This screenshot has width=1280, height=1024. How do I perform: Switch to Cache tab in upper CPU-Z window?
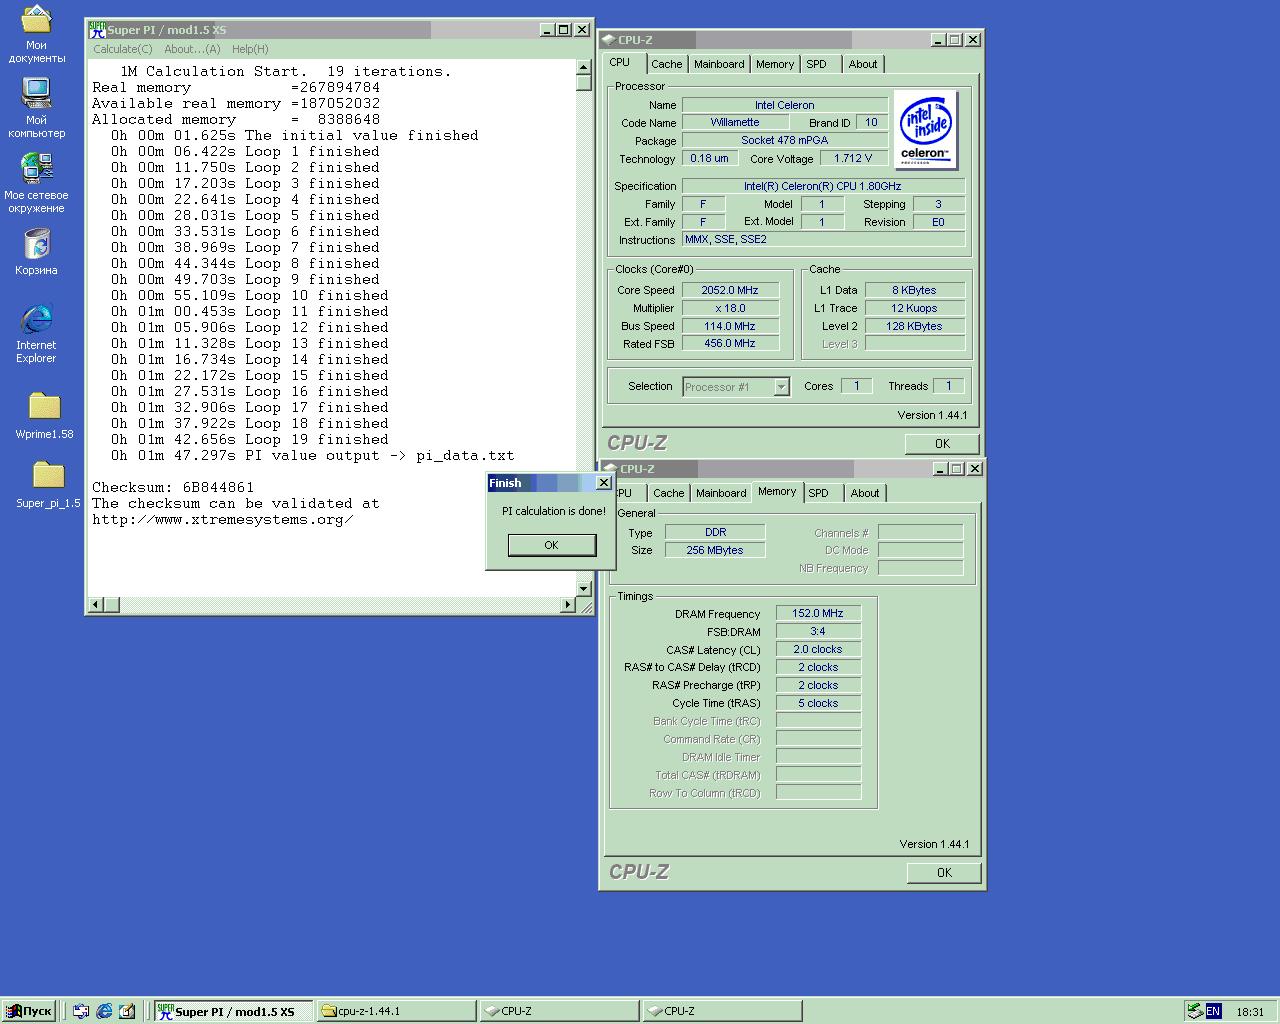(667, 64)
